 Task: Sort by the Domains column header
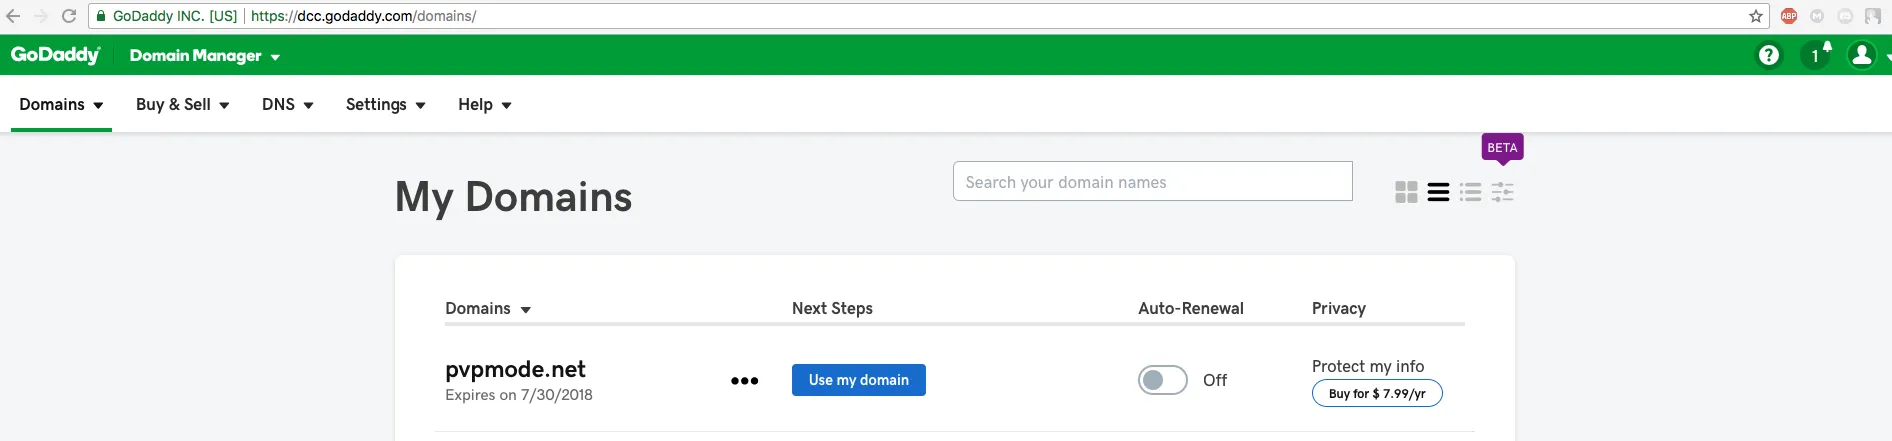(x=488, y=308)
